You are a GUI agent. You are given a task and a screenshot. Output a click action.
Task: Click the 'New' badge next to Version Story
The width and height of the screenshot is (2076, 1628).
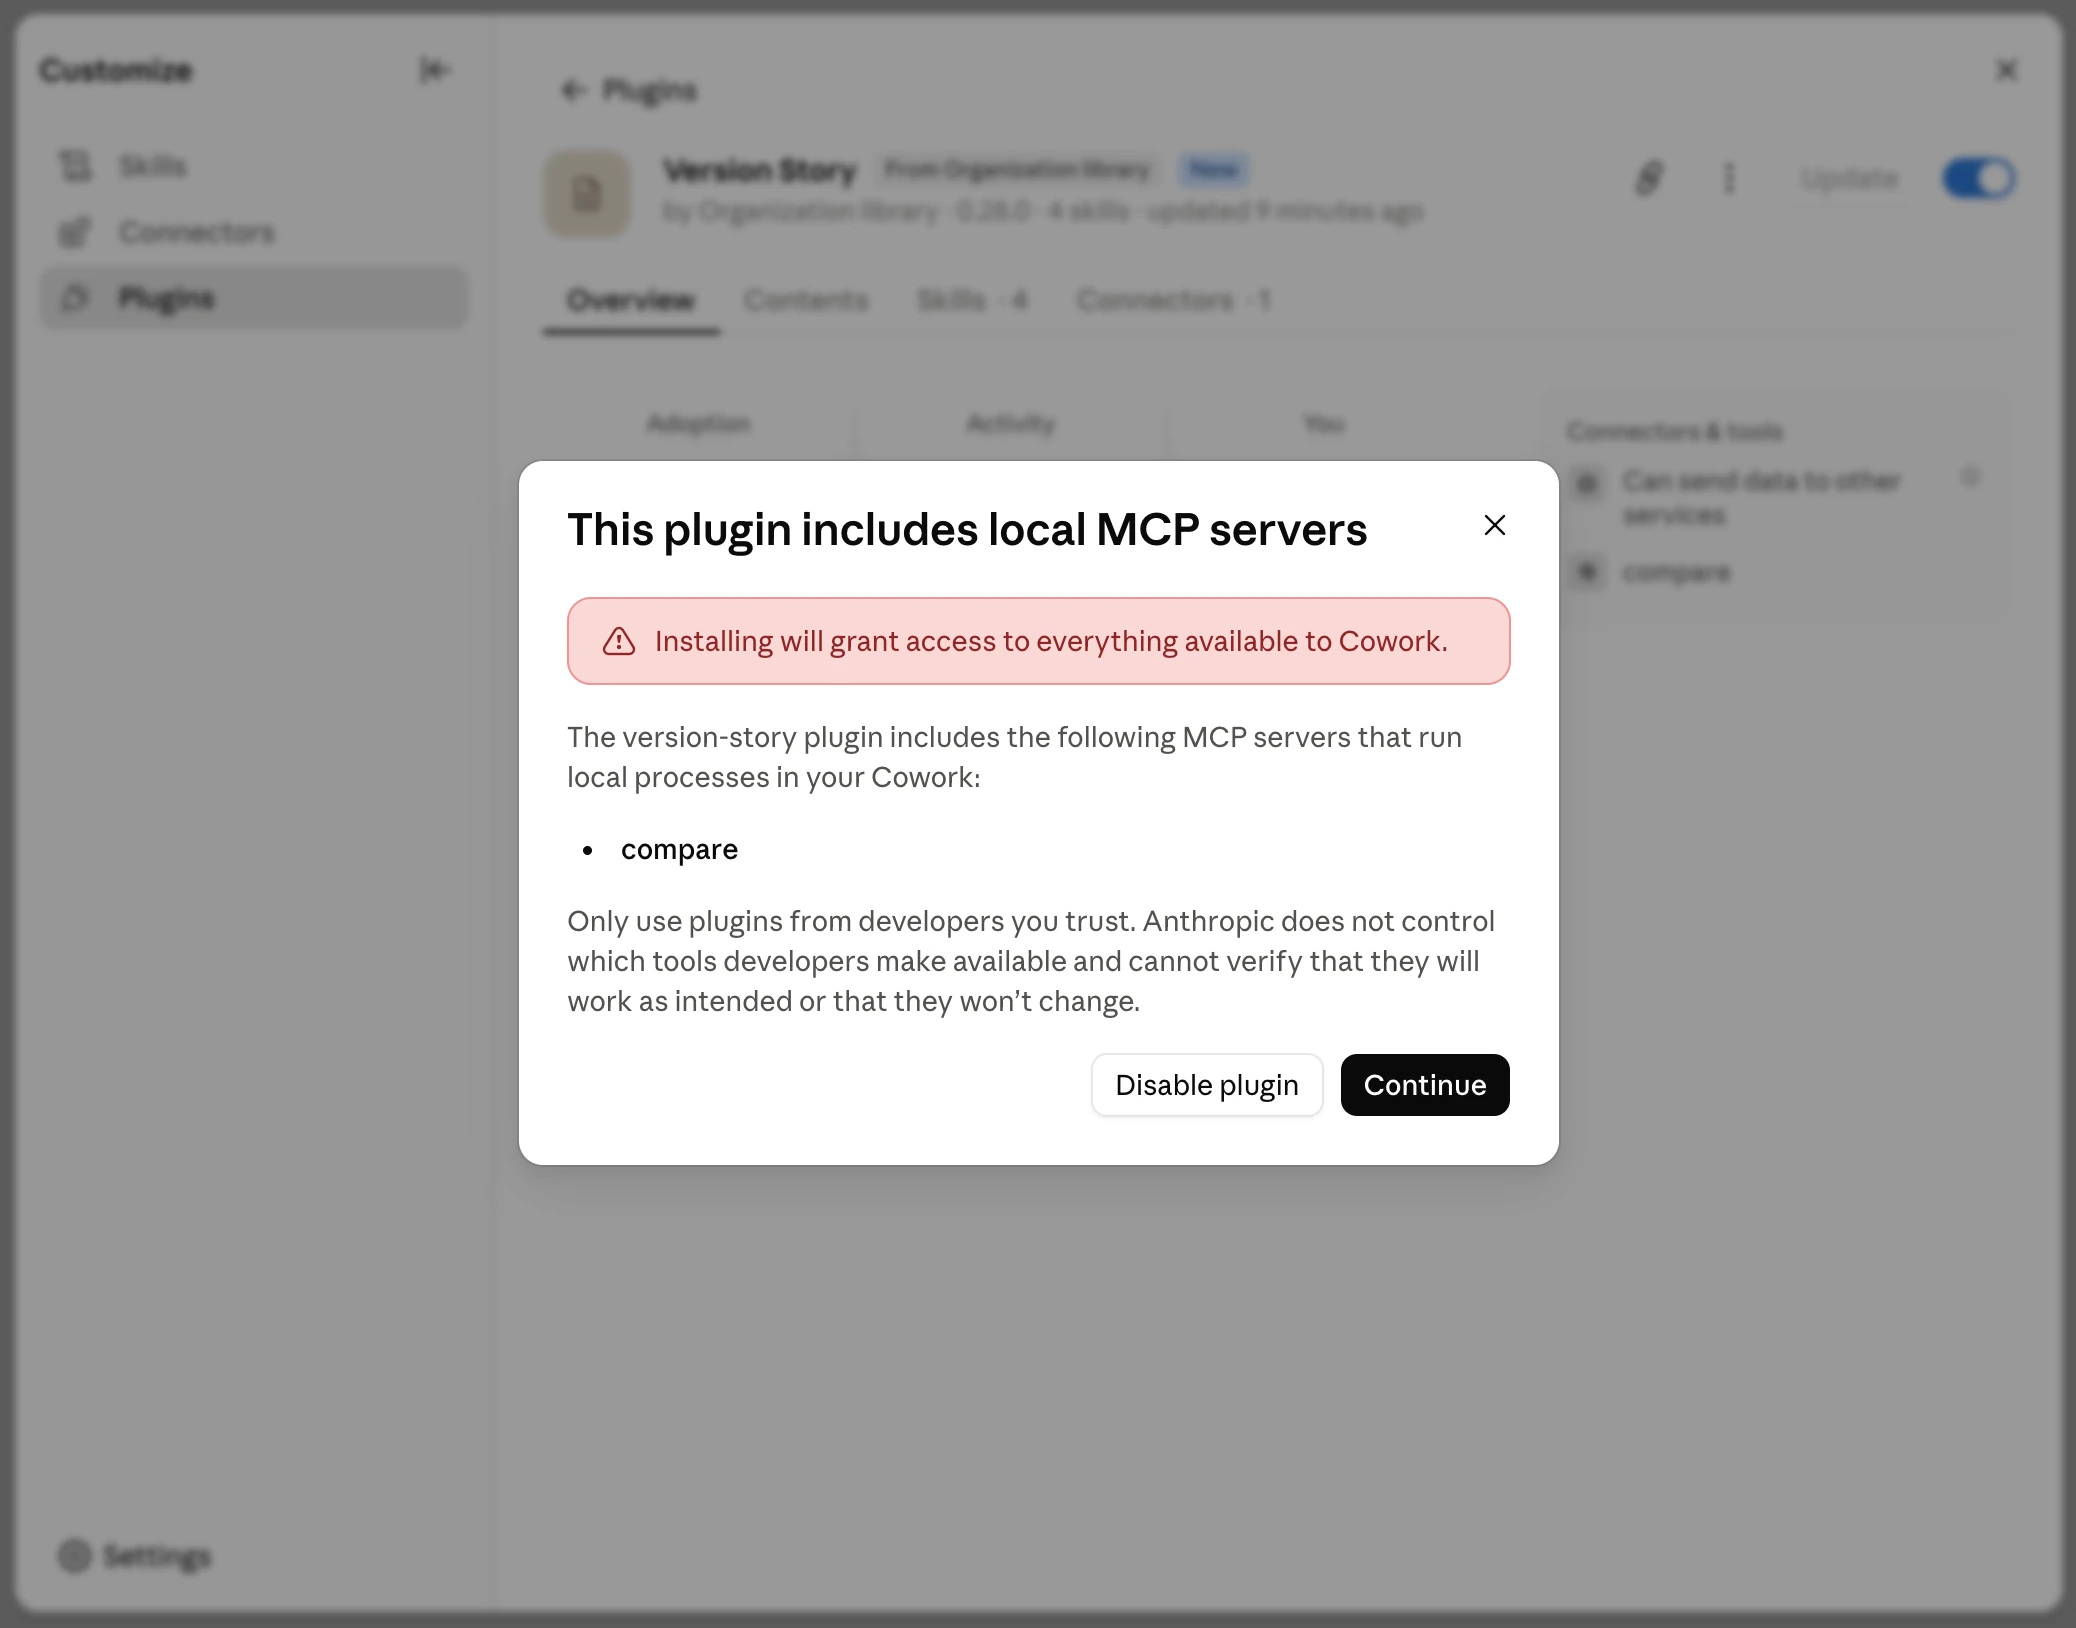1213,170
